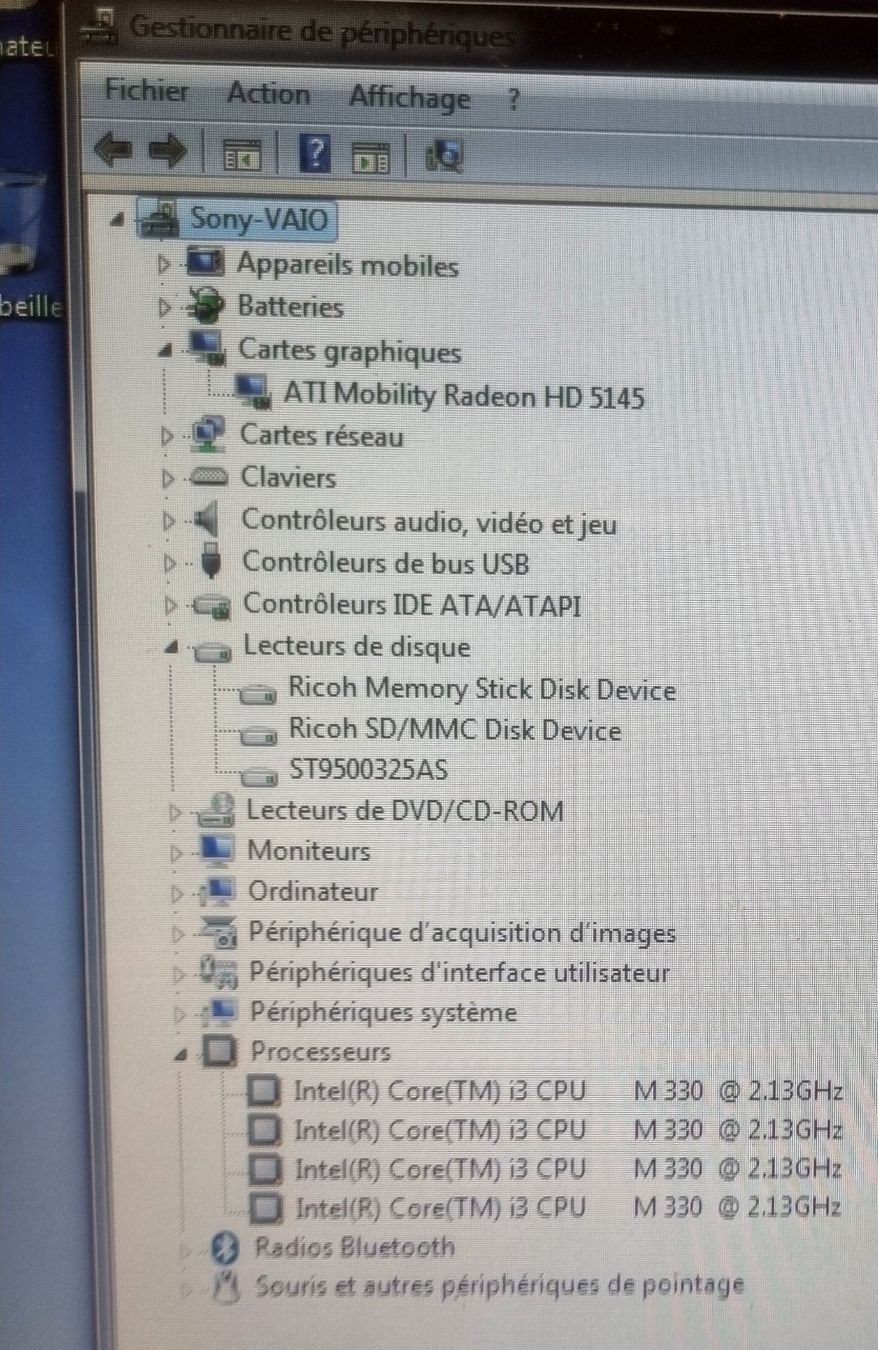Click the DVD/CD-ROM drives icon
This screenshot has height=1350, width=878.
tap(217, 810)
